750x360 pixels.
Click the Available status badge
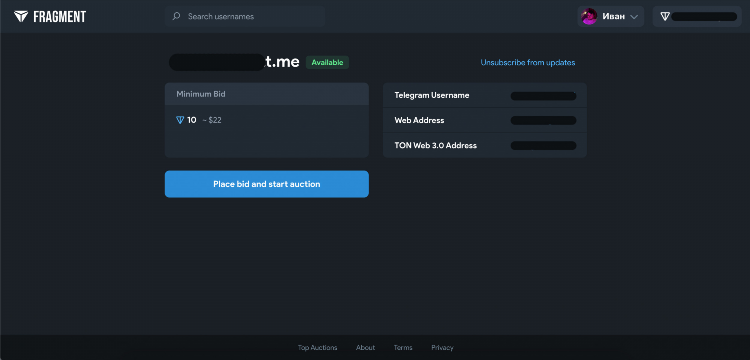327,63
